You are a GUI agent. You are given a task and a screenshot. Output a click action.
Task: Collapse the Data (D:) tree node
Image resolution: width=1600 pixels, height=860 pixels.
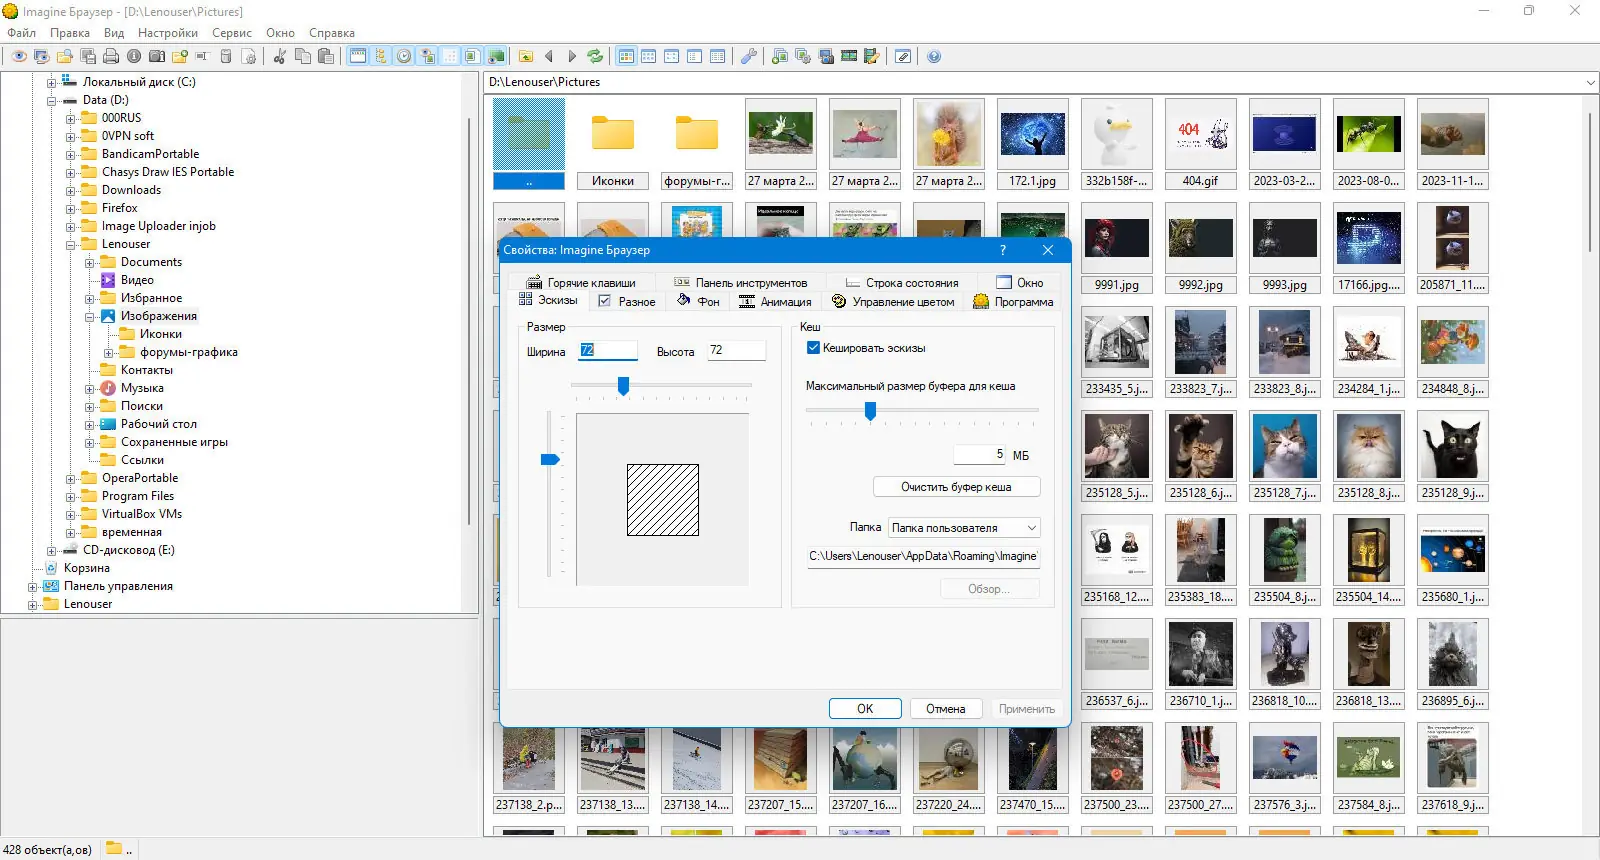pyautogui.click(x=51, y=101)
